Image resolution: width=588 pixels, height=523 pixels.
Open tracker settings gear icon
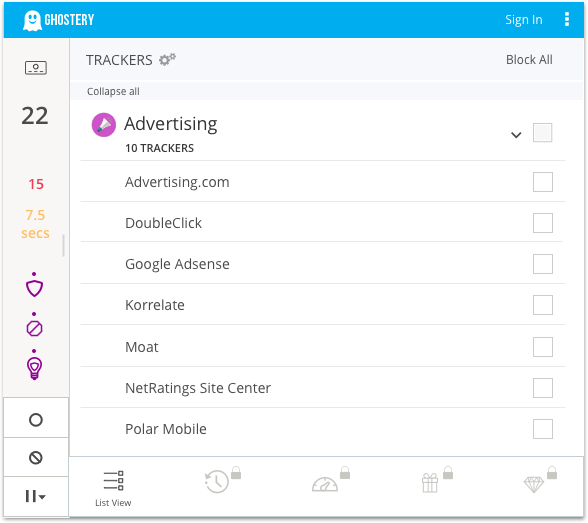[x=167, y=60]
